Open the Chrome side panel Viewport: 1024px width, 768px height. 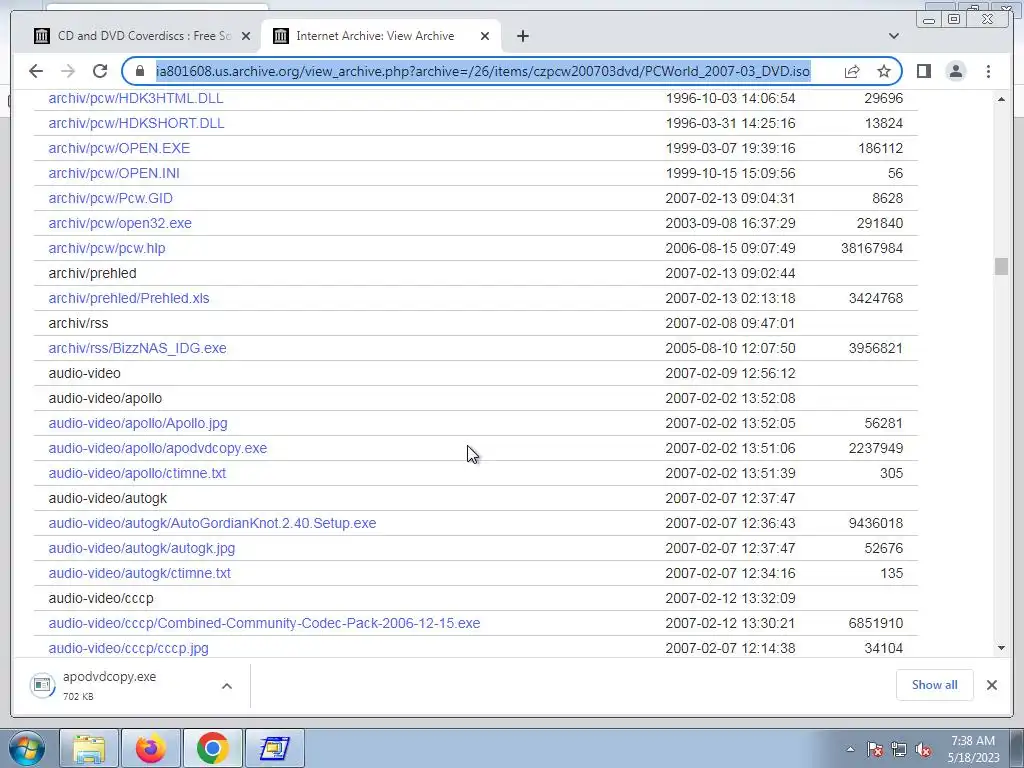pyautogui.click(x=923, y=71)
